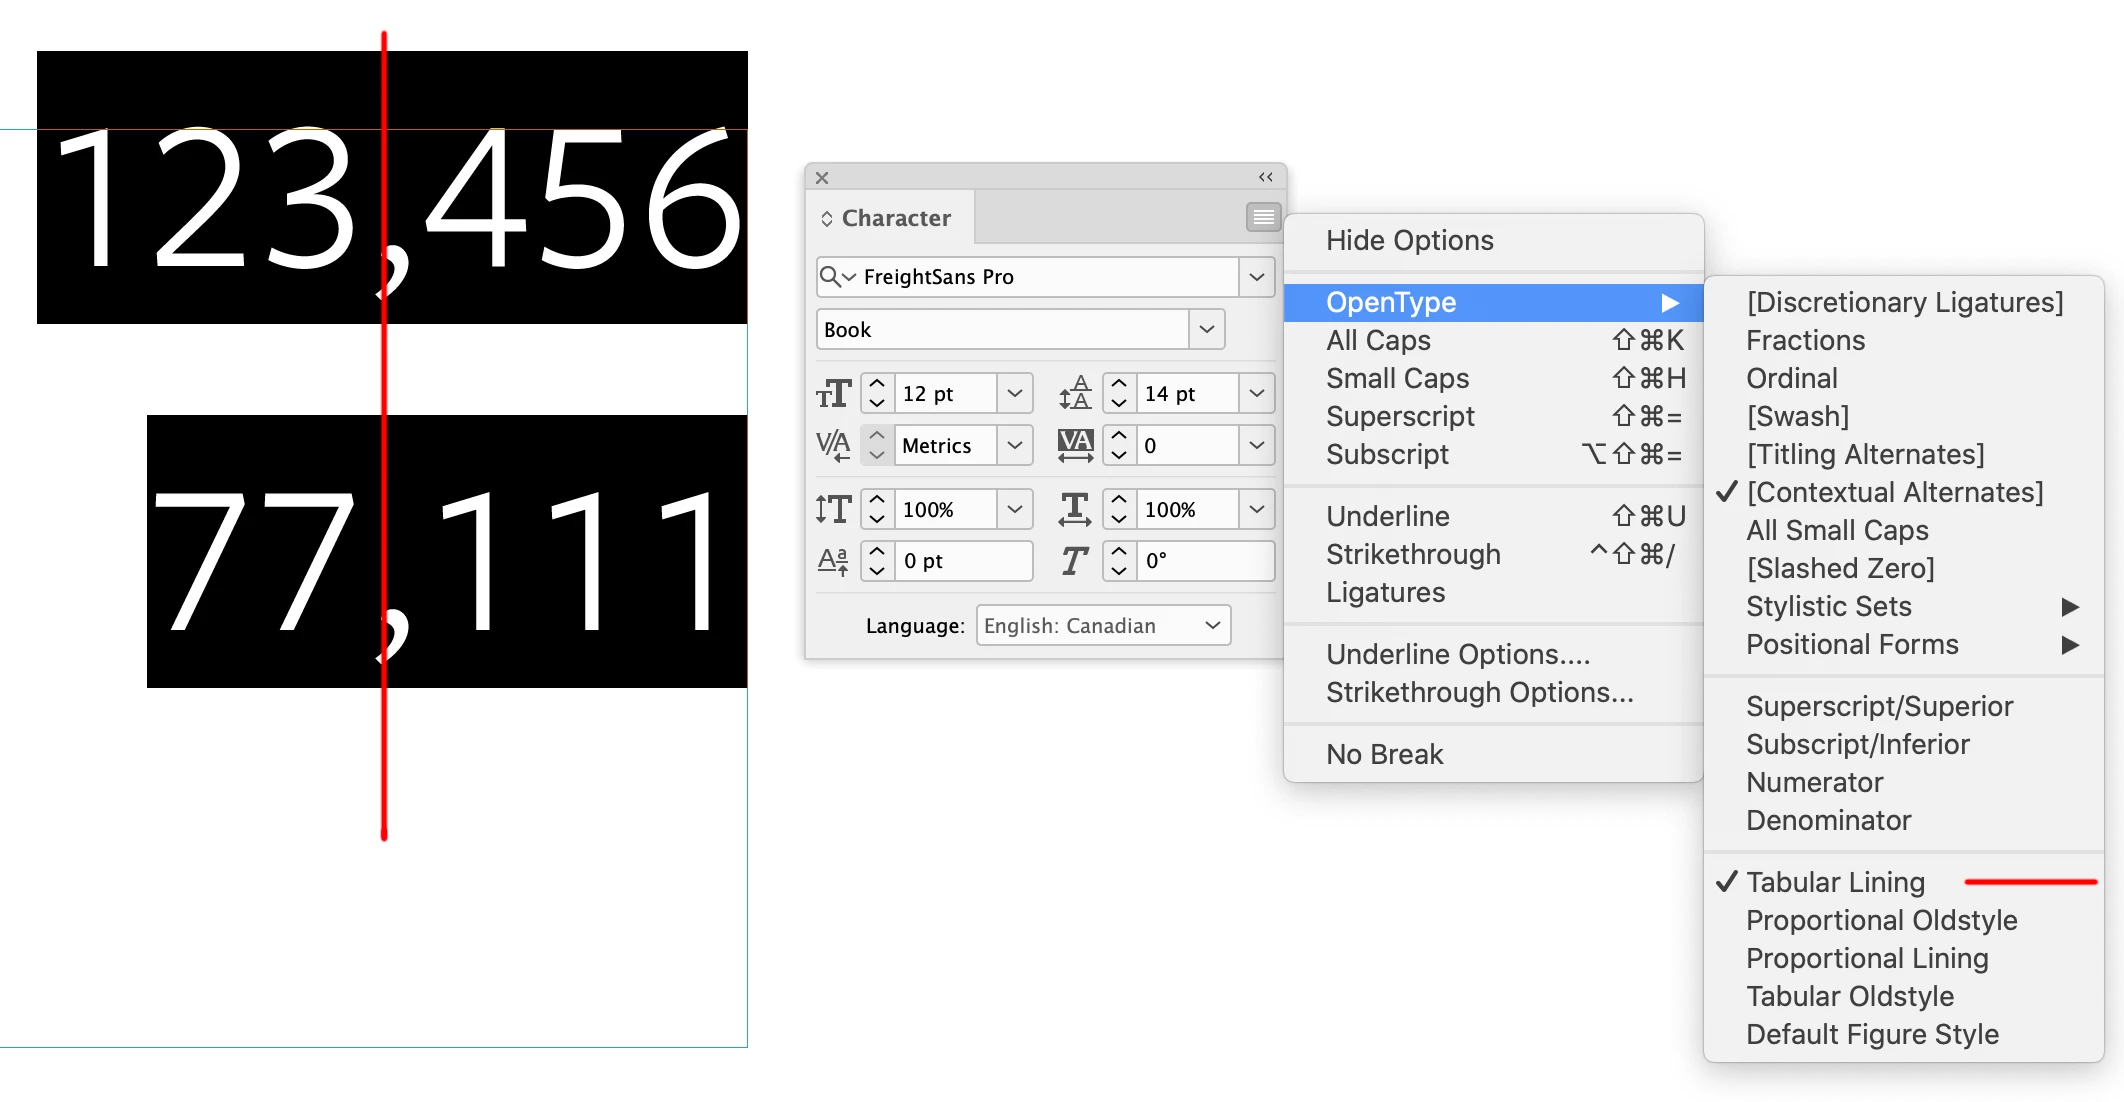Choose Hide Options in the panel menu
Image resolution: width=2124 pixels, height=1102 pixels.
coord(1409,240)
